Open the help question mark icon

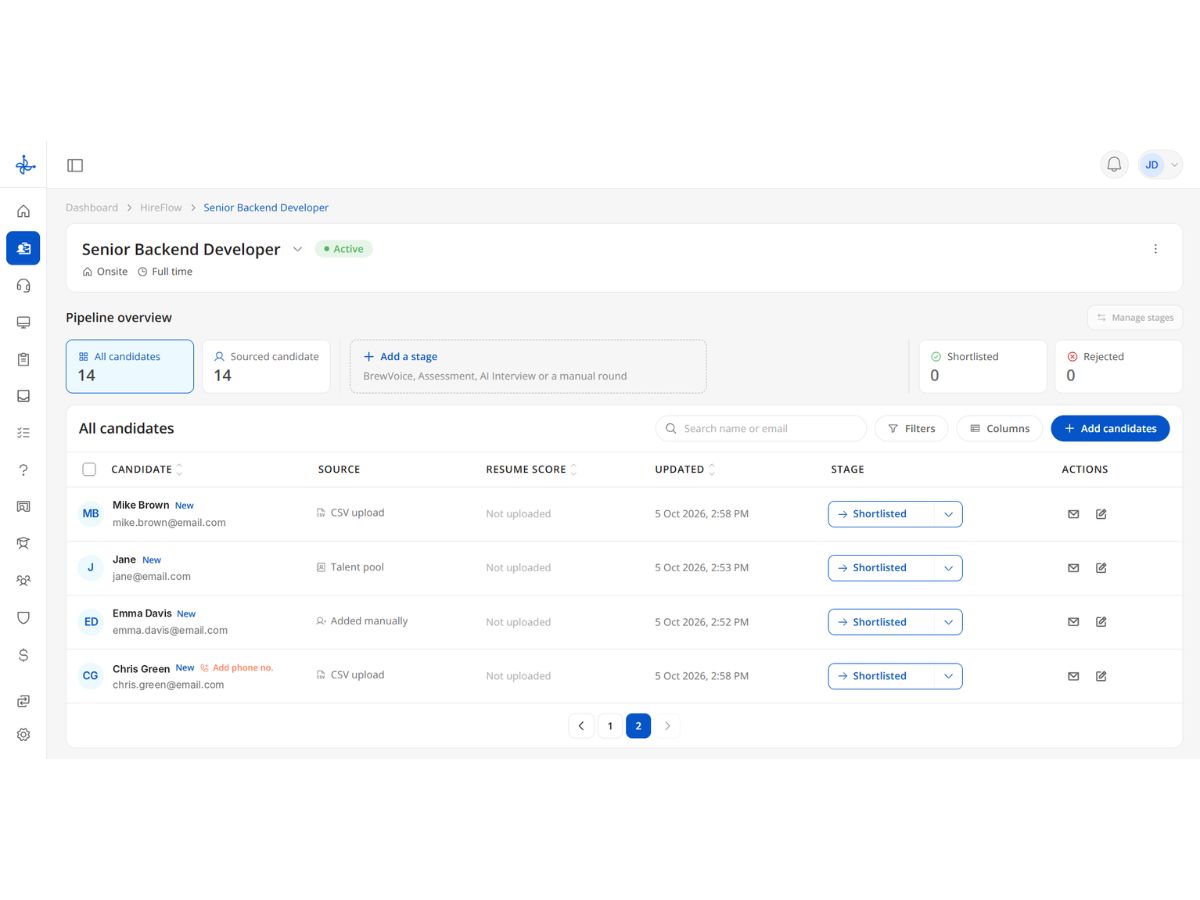[23, 470]
